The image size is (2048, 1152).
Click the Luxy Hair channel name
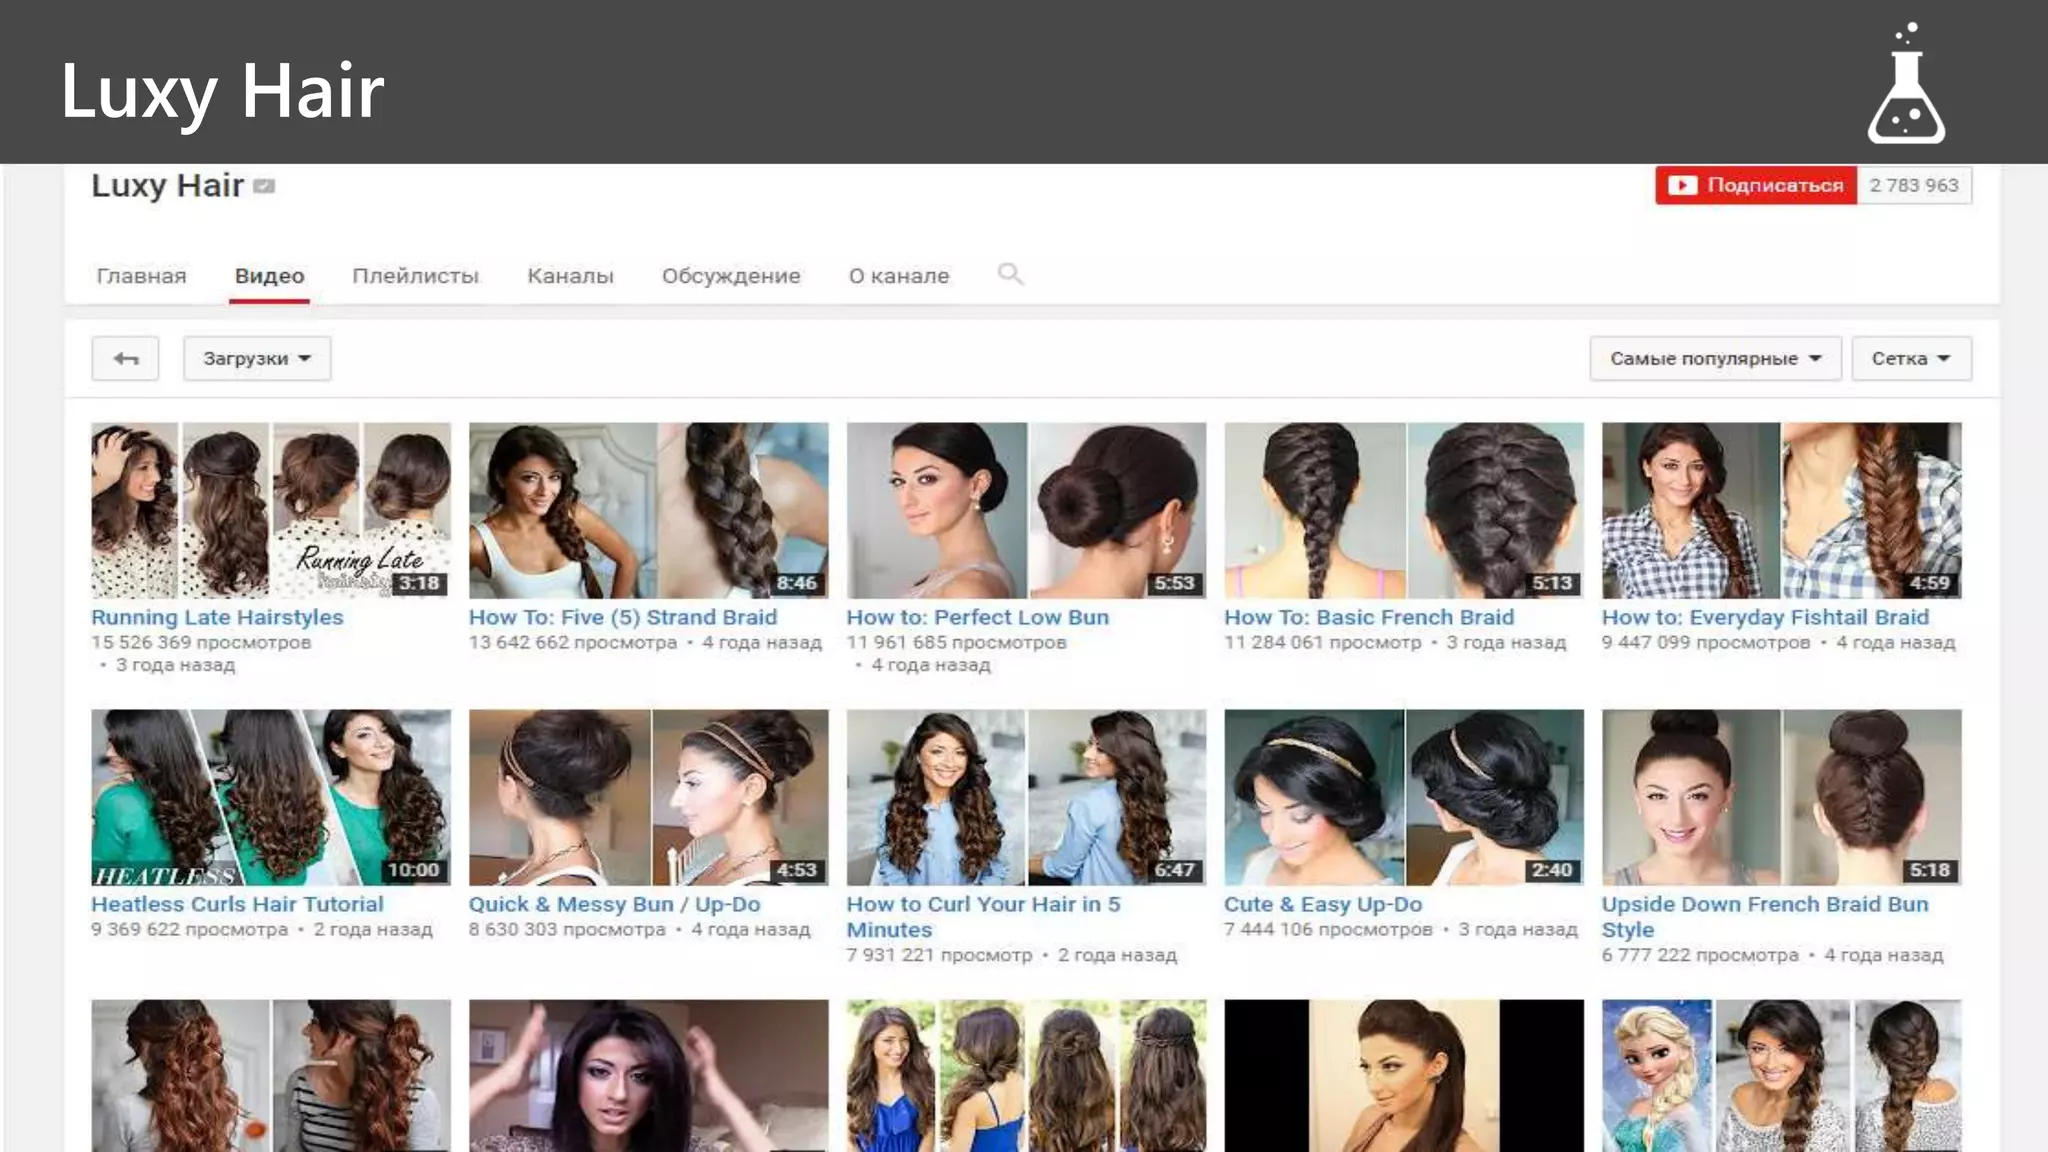point(167,186)
